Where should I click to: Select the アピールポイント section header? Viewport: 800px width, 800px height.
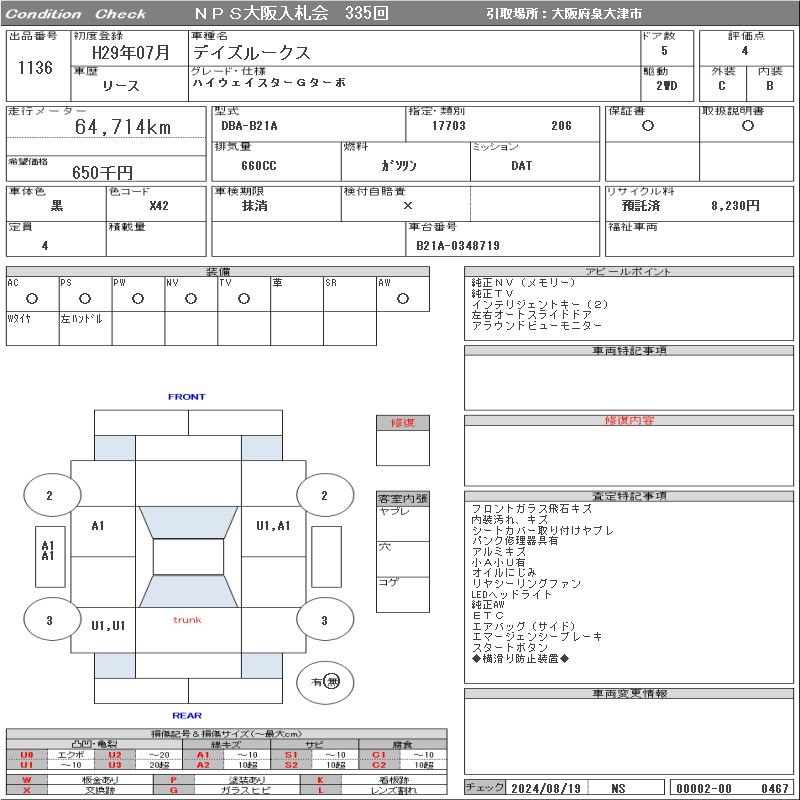click(x=627, y=272)
